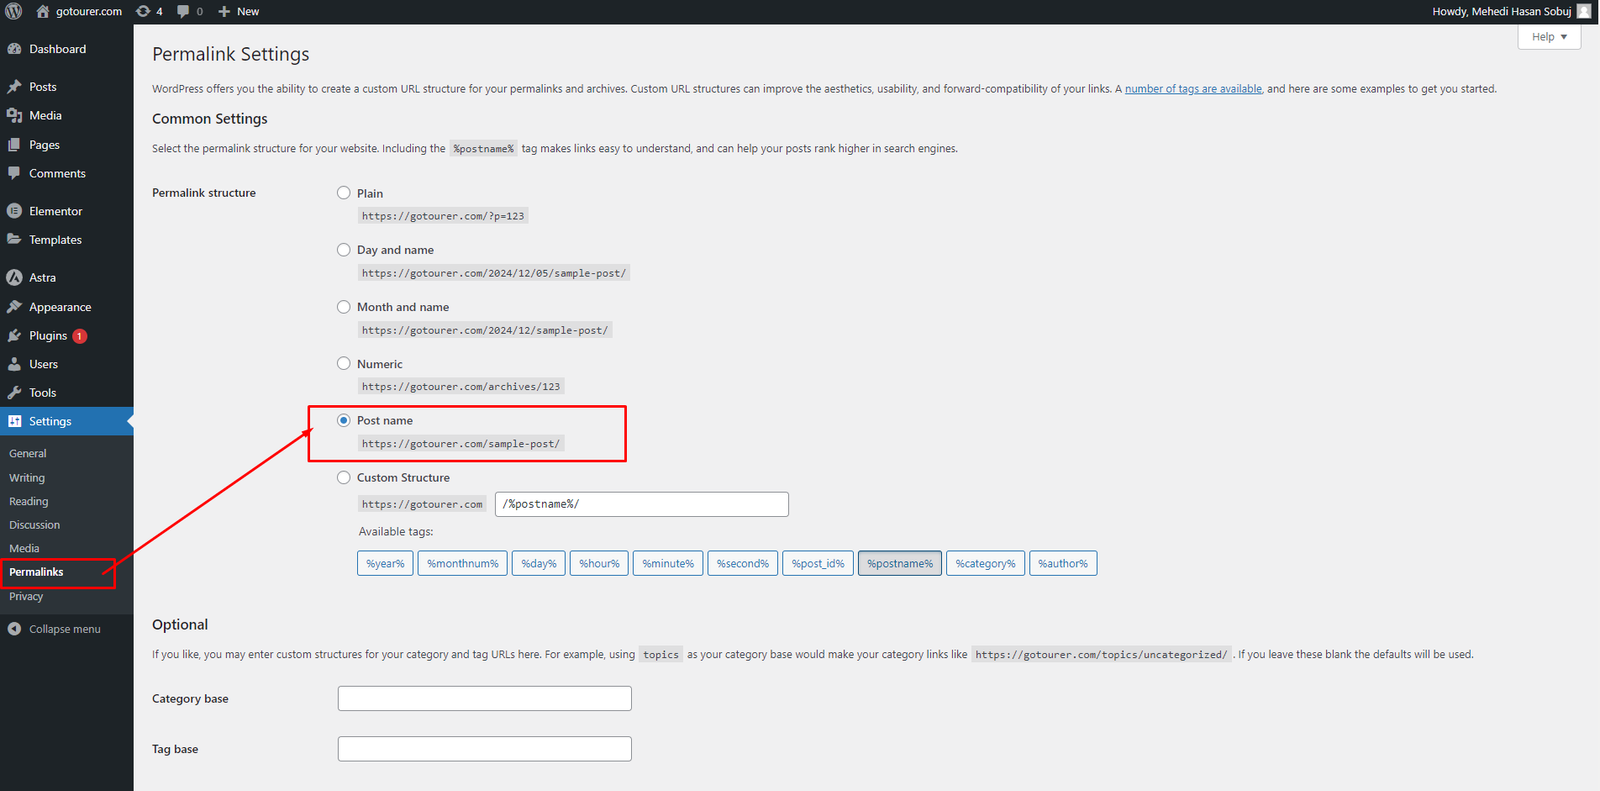Open Media settings submenu item
Viewport: 1600px width, 791px height.
(25, 549)
